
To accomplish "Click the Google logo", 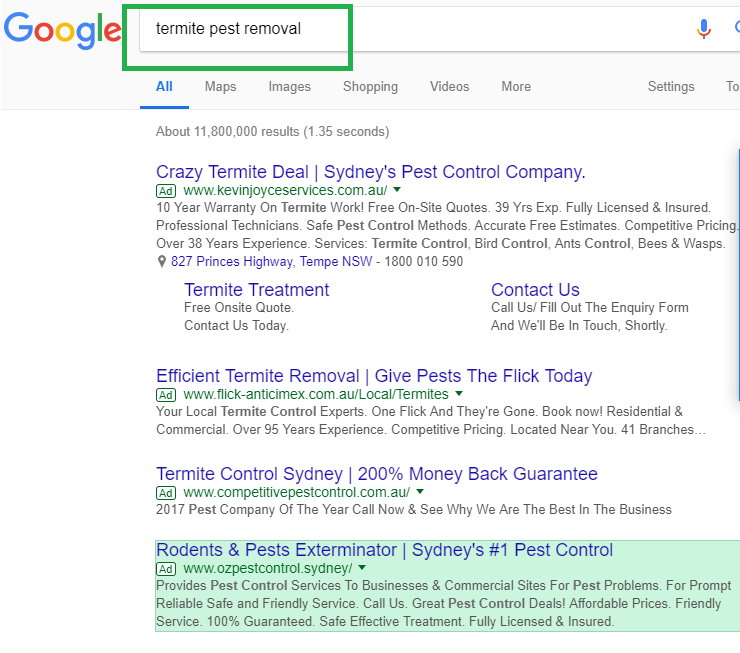I will [x=62, y=31].
